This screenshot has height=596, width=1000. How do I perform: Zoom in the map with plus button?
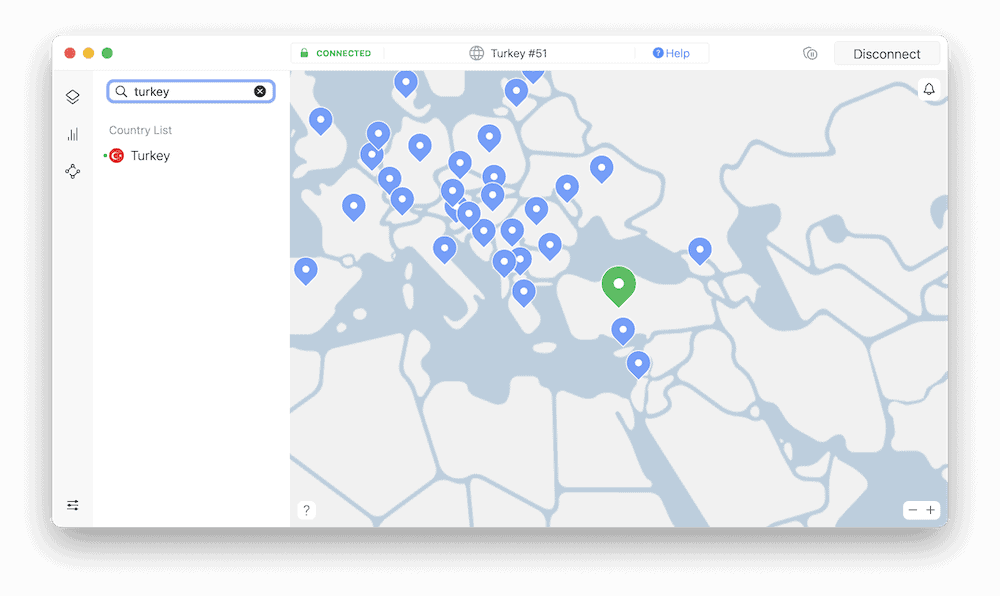coord(932,510)
